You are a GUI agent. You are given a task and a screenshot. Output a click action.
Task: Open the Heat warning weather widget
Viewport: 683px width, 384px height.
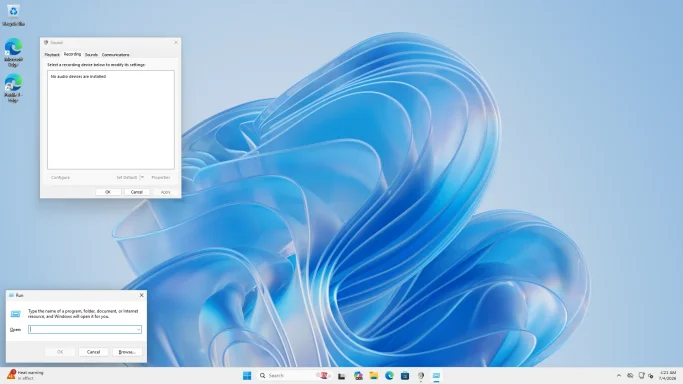coord(25,375)
